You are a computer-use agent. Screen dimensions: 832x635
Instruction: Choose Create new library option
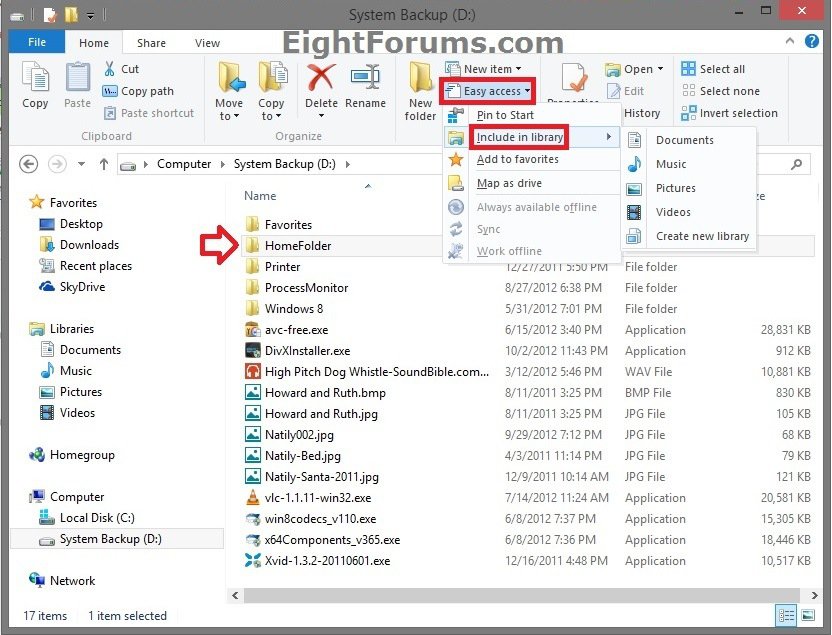point(702,236)
